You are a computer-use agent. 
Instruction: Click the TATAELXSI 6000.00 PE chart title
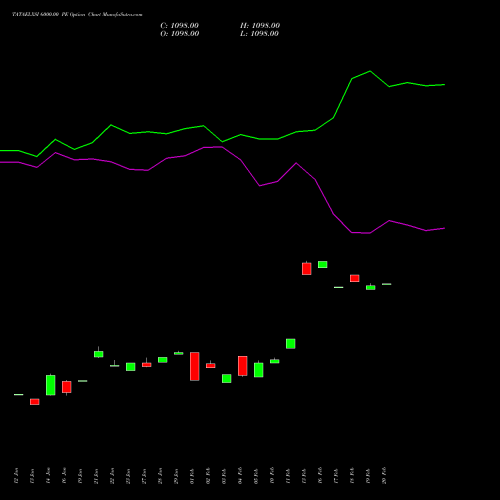(x=77, y=15)
